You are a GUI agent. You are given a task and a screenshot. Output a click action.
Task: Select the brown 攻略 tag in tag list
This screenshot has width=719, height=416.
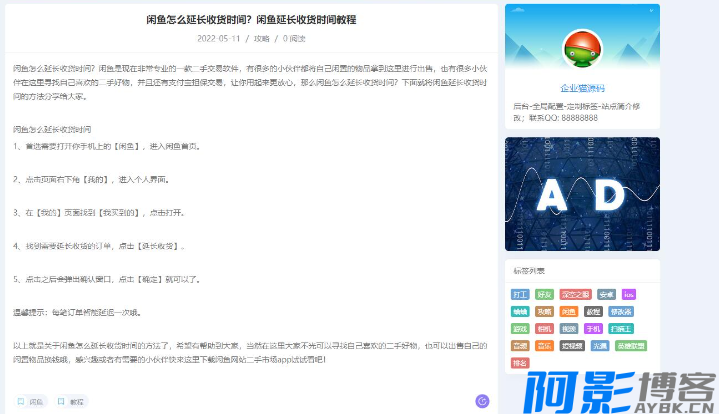[x=544, y=311]
